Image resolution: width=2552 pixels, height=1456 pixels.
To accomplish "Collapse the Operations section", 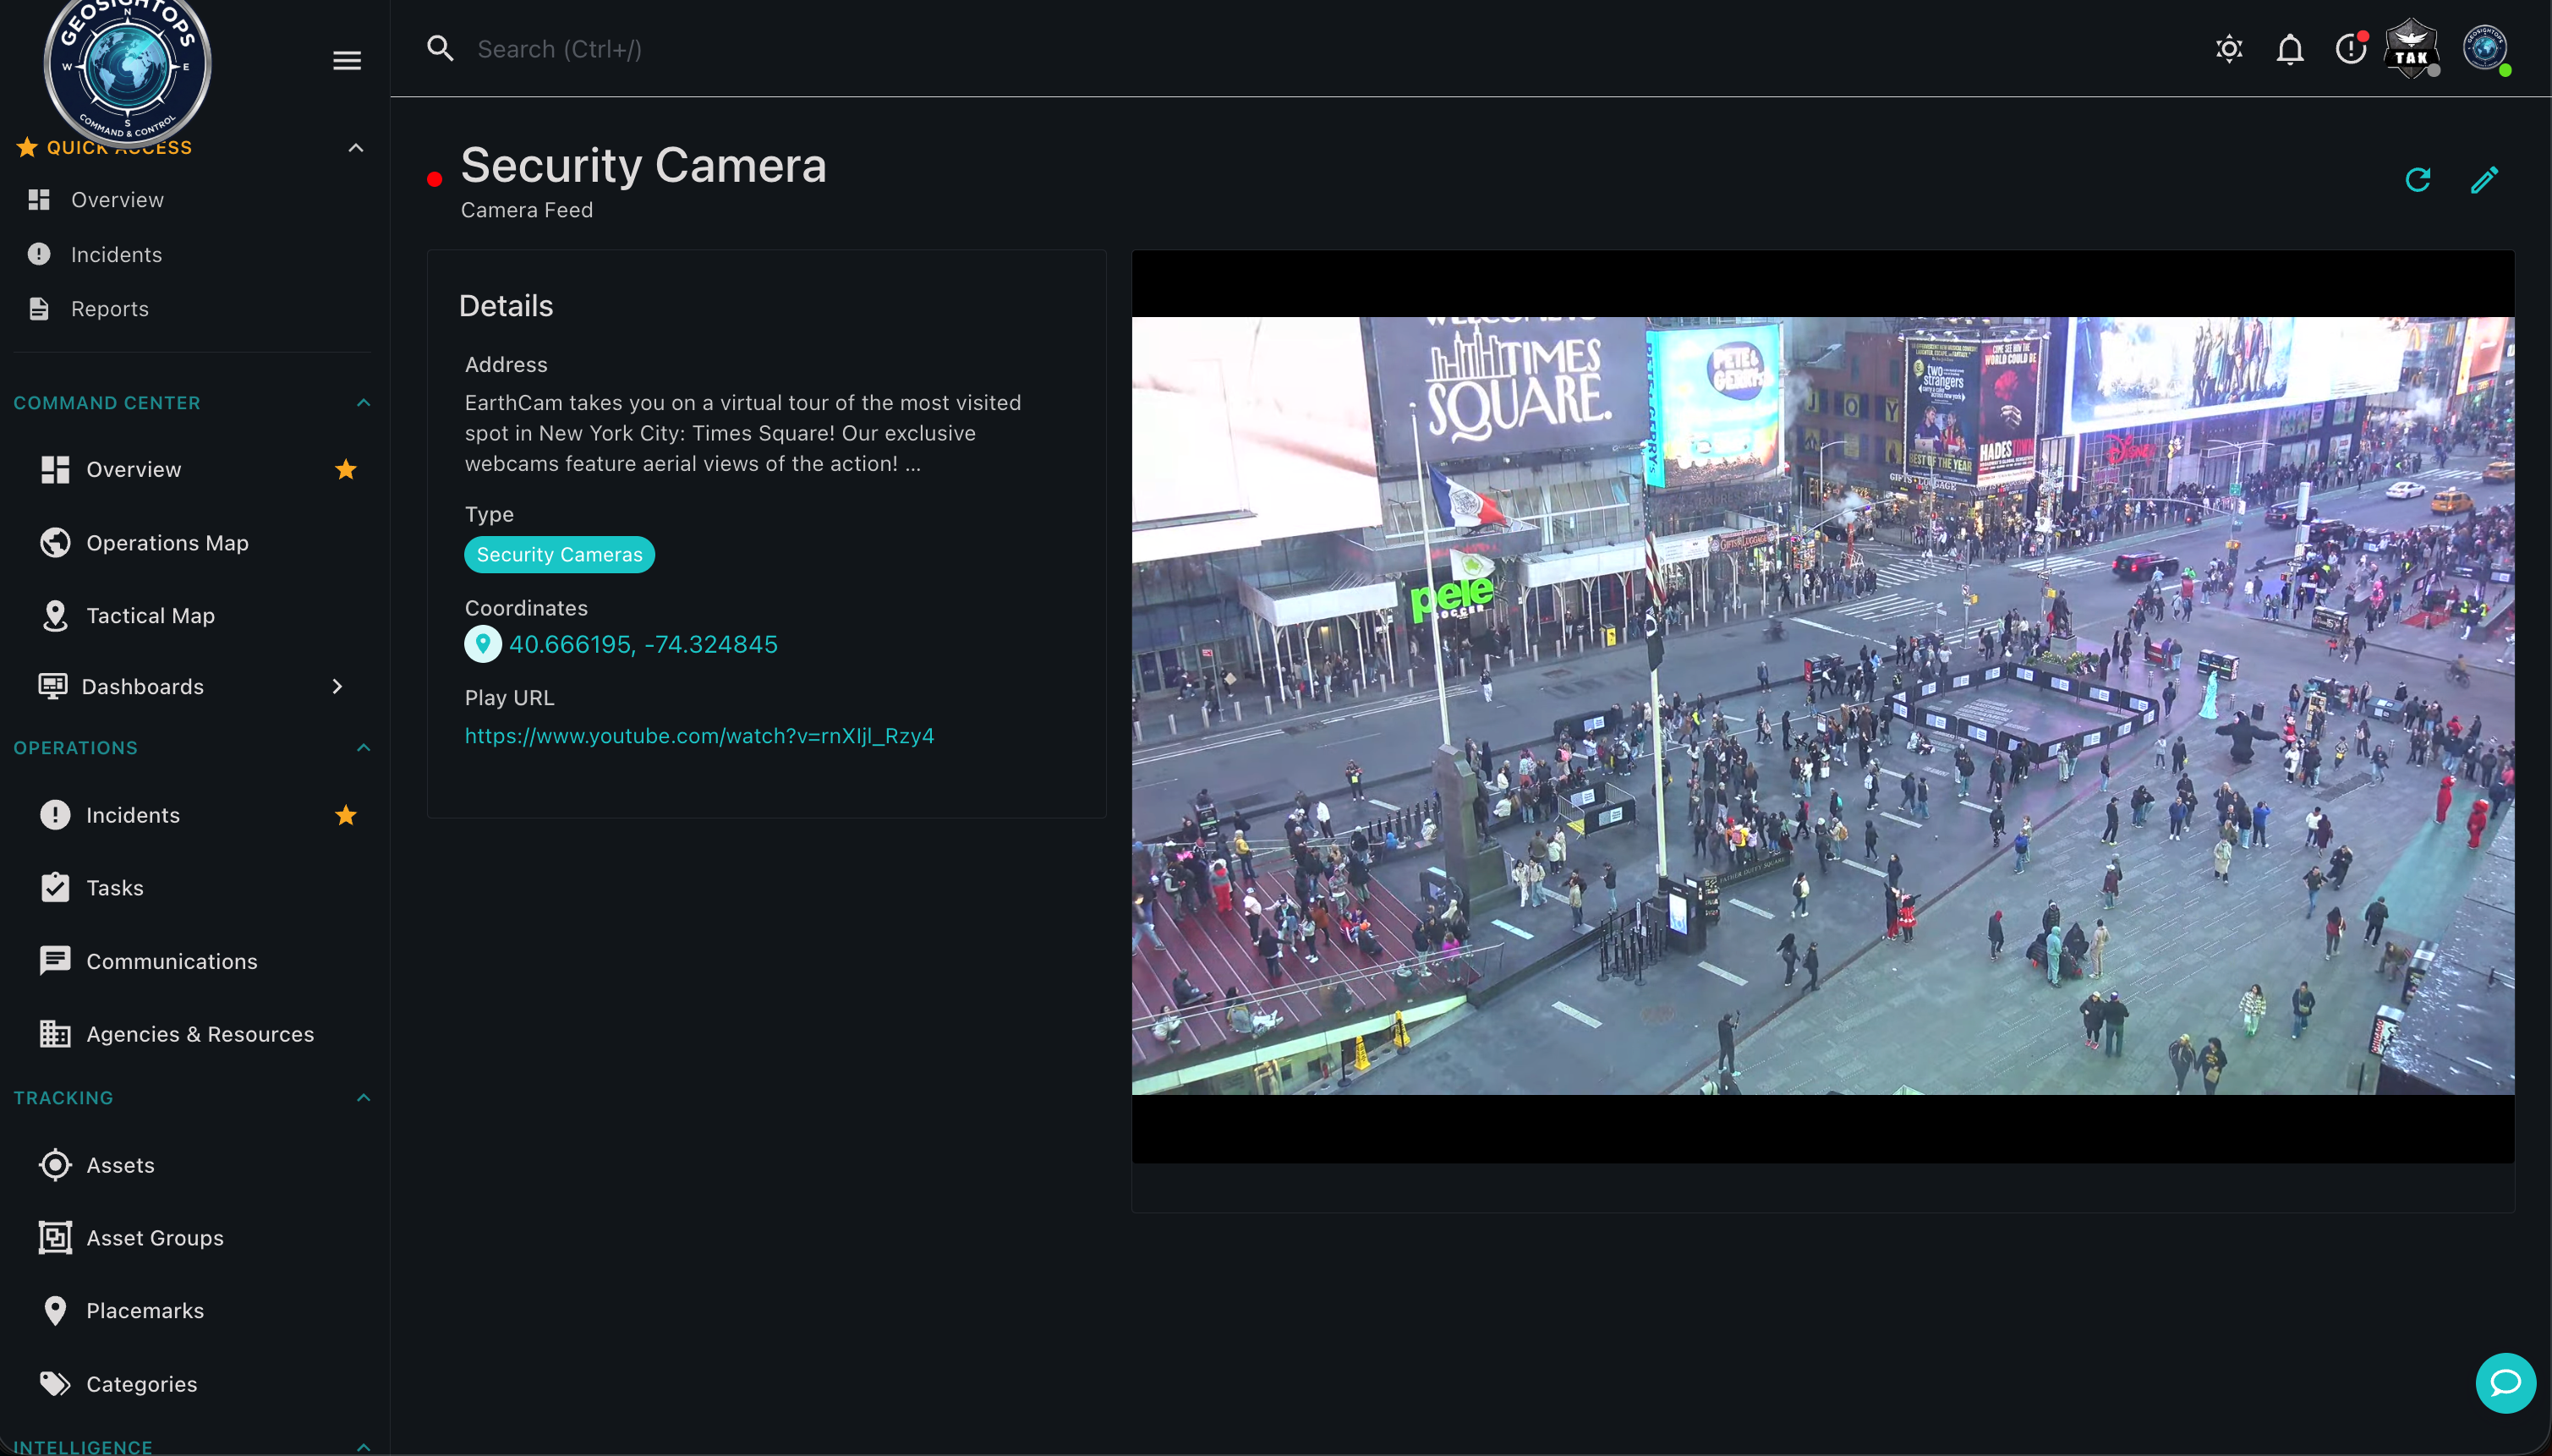I will click(x=363, y=747).
